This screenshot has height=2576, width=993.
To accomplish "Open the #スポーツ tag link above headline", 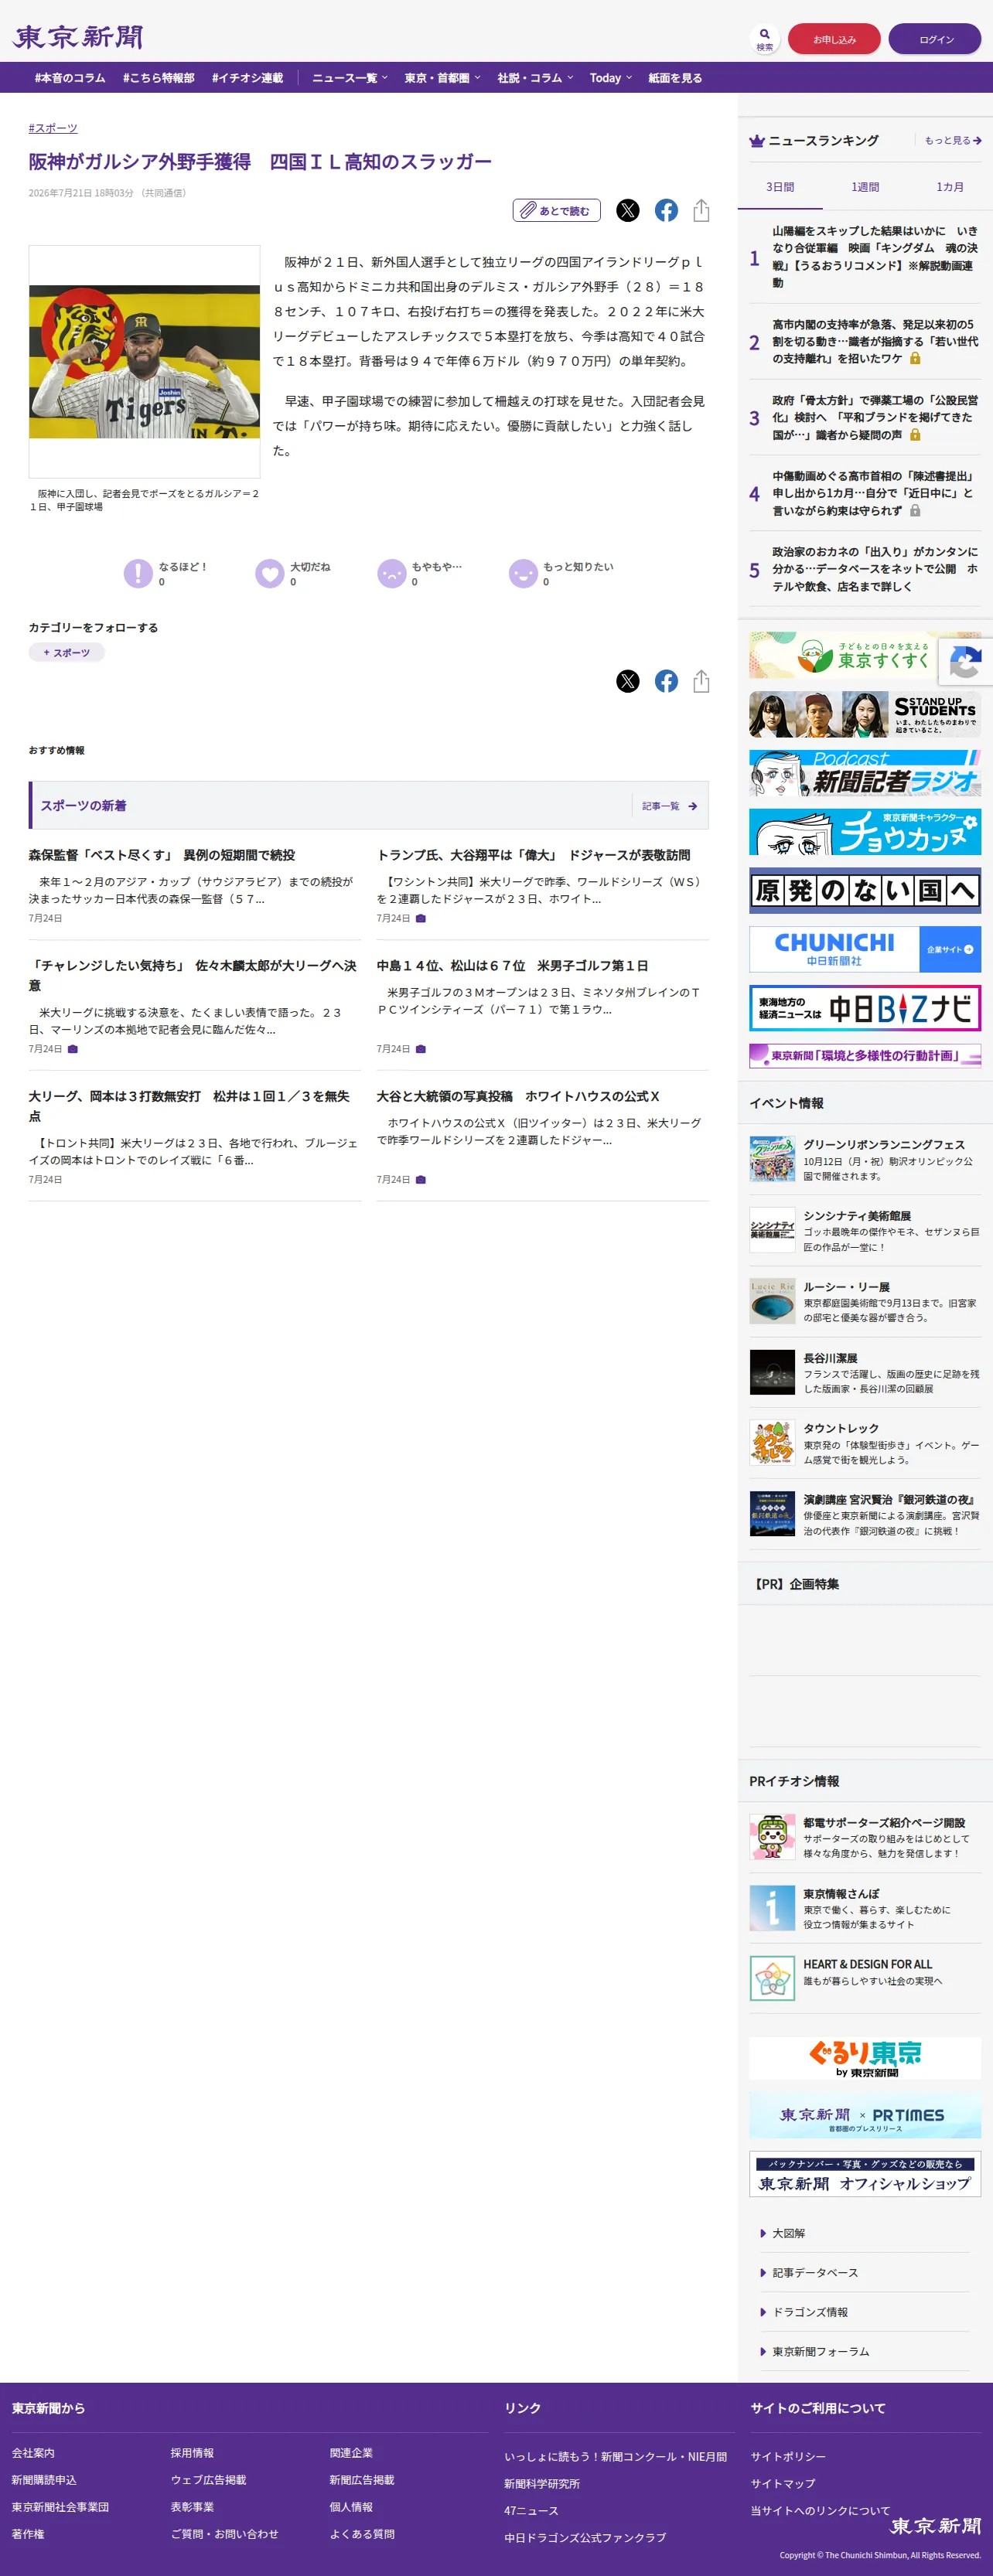I will pyautogui.click(x=53, y=128).
